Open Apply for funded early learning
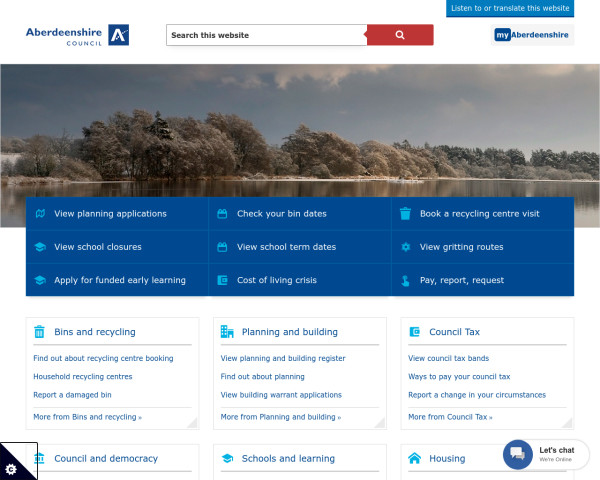The width and height of the screenshot is (600, 480). click(x=120, y=280)
